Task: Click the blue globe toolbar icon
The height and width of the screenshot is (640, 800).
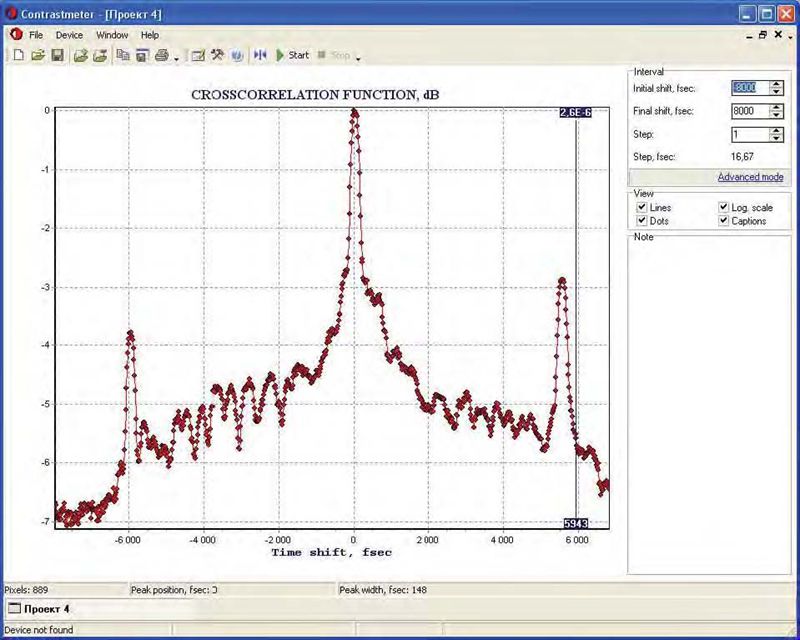Action: tap(236, 55)
